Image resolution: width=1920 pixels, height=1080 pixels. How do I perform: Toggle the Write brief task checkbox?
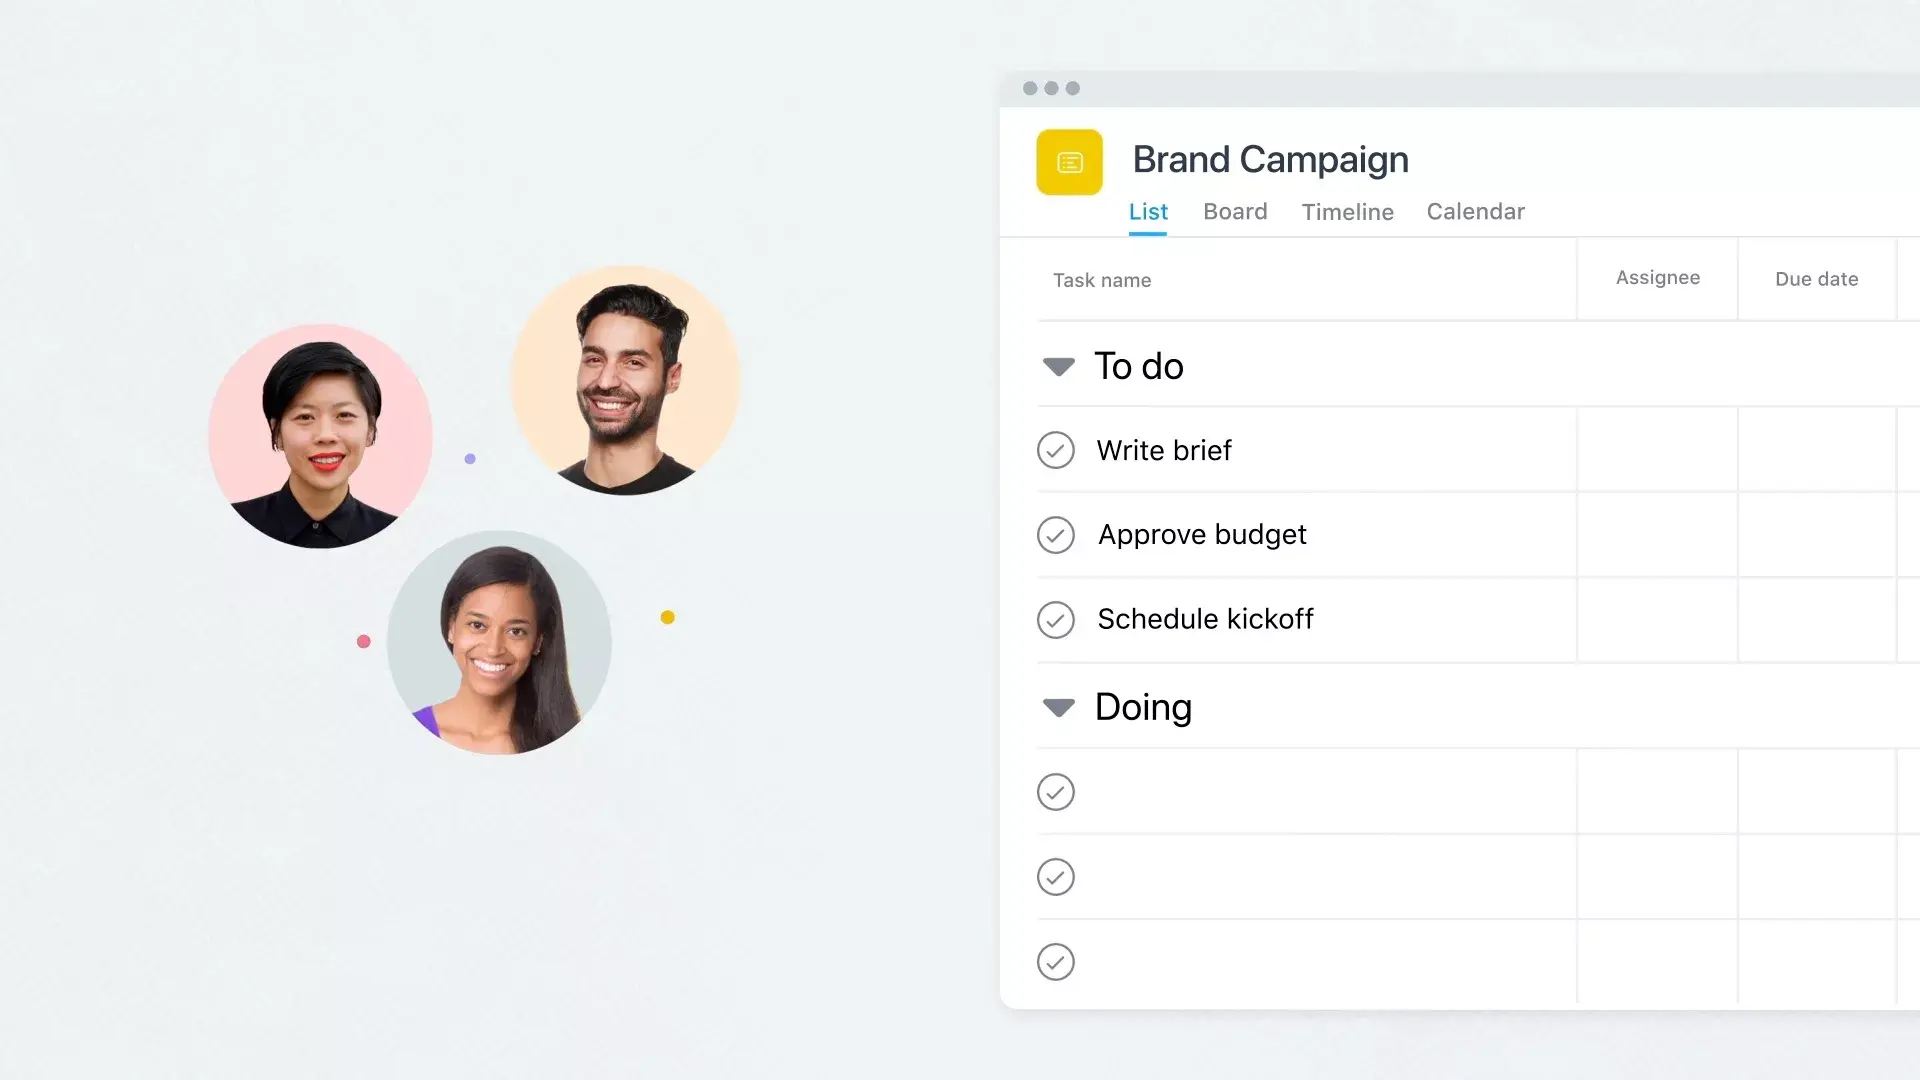(1056, 450)
